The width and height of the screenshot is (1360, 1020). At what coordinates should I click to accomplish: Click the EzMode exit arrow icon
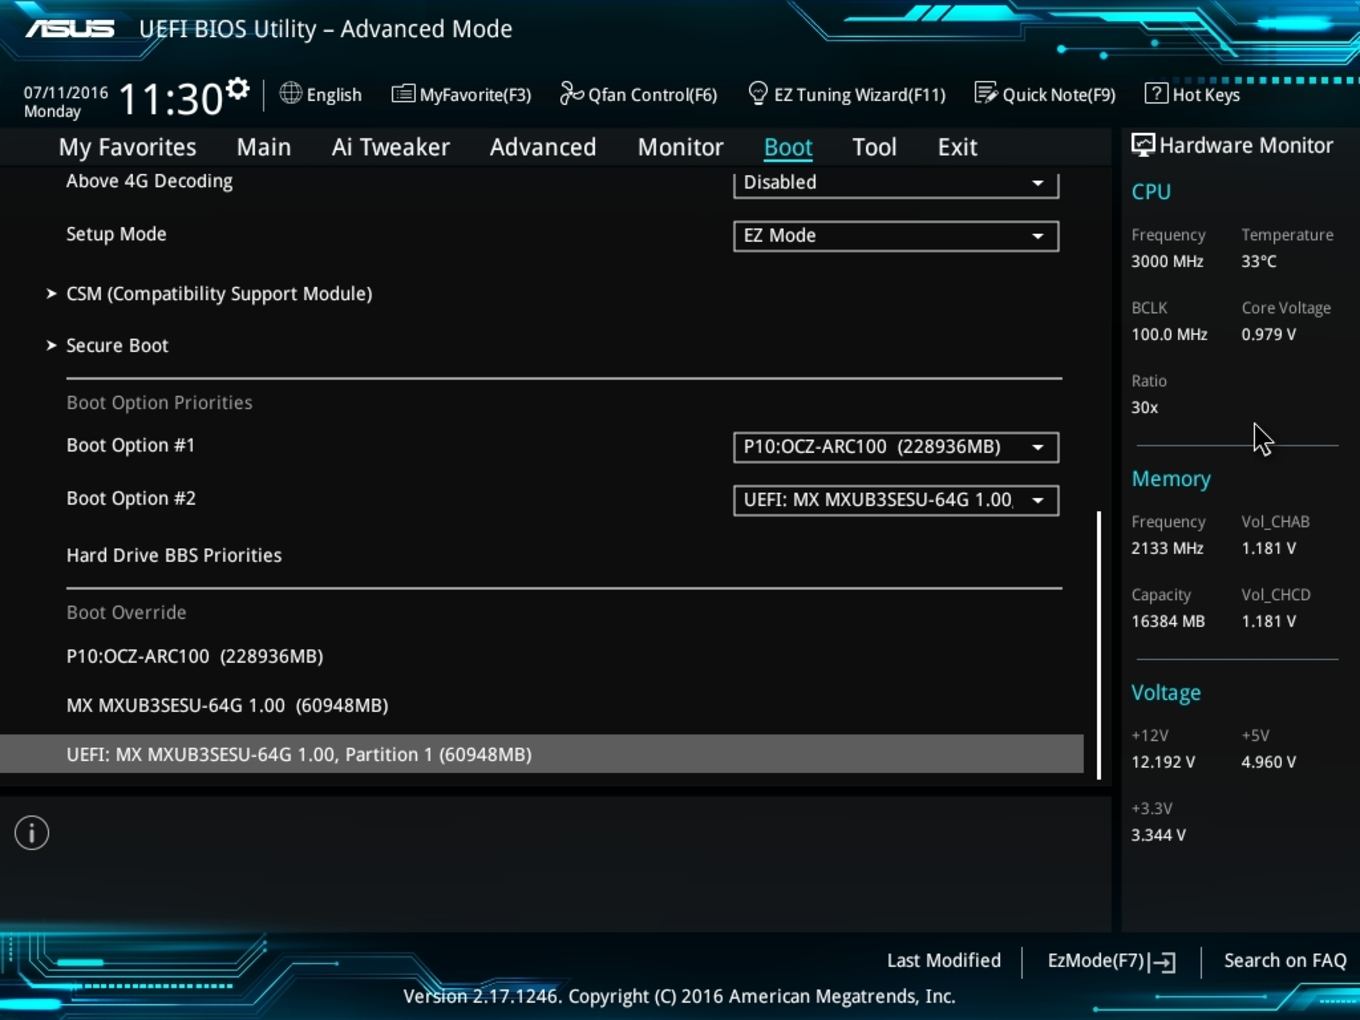pyautogui.click(x=1162, y=962)
